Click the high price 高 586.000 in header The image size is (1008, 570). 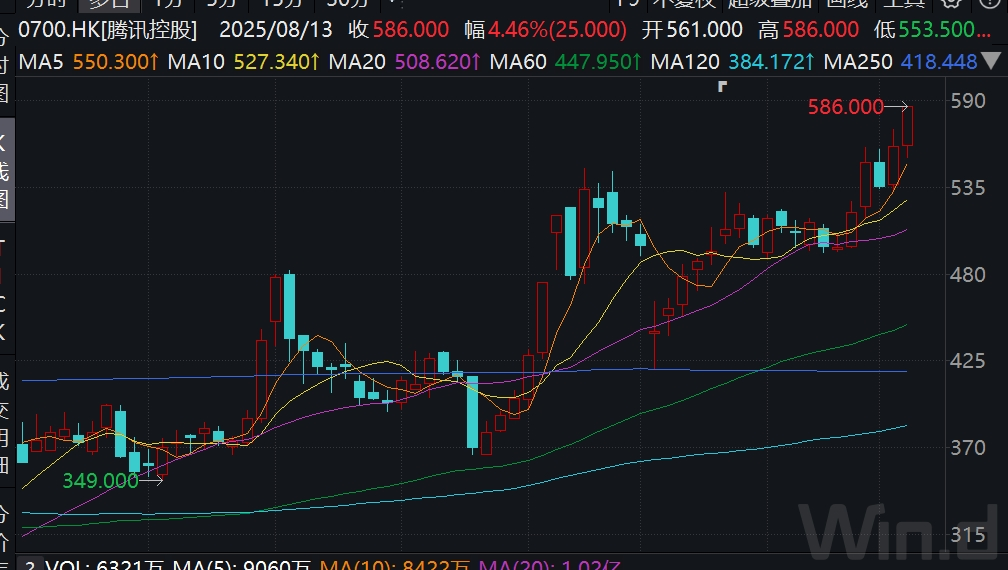point(809,30)
